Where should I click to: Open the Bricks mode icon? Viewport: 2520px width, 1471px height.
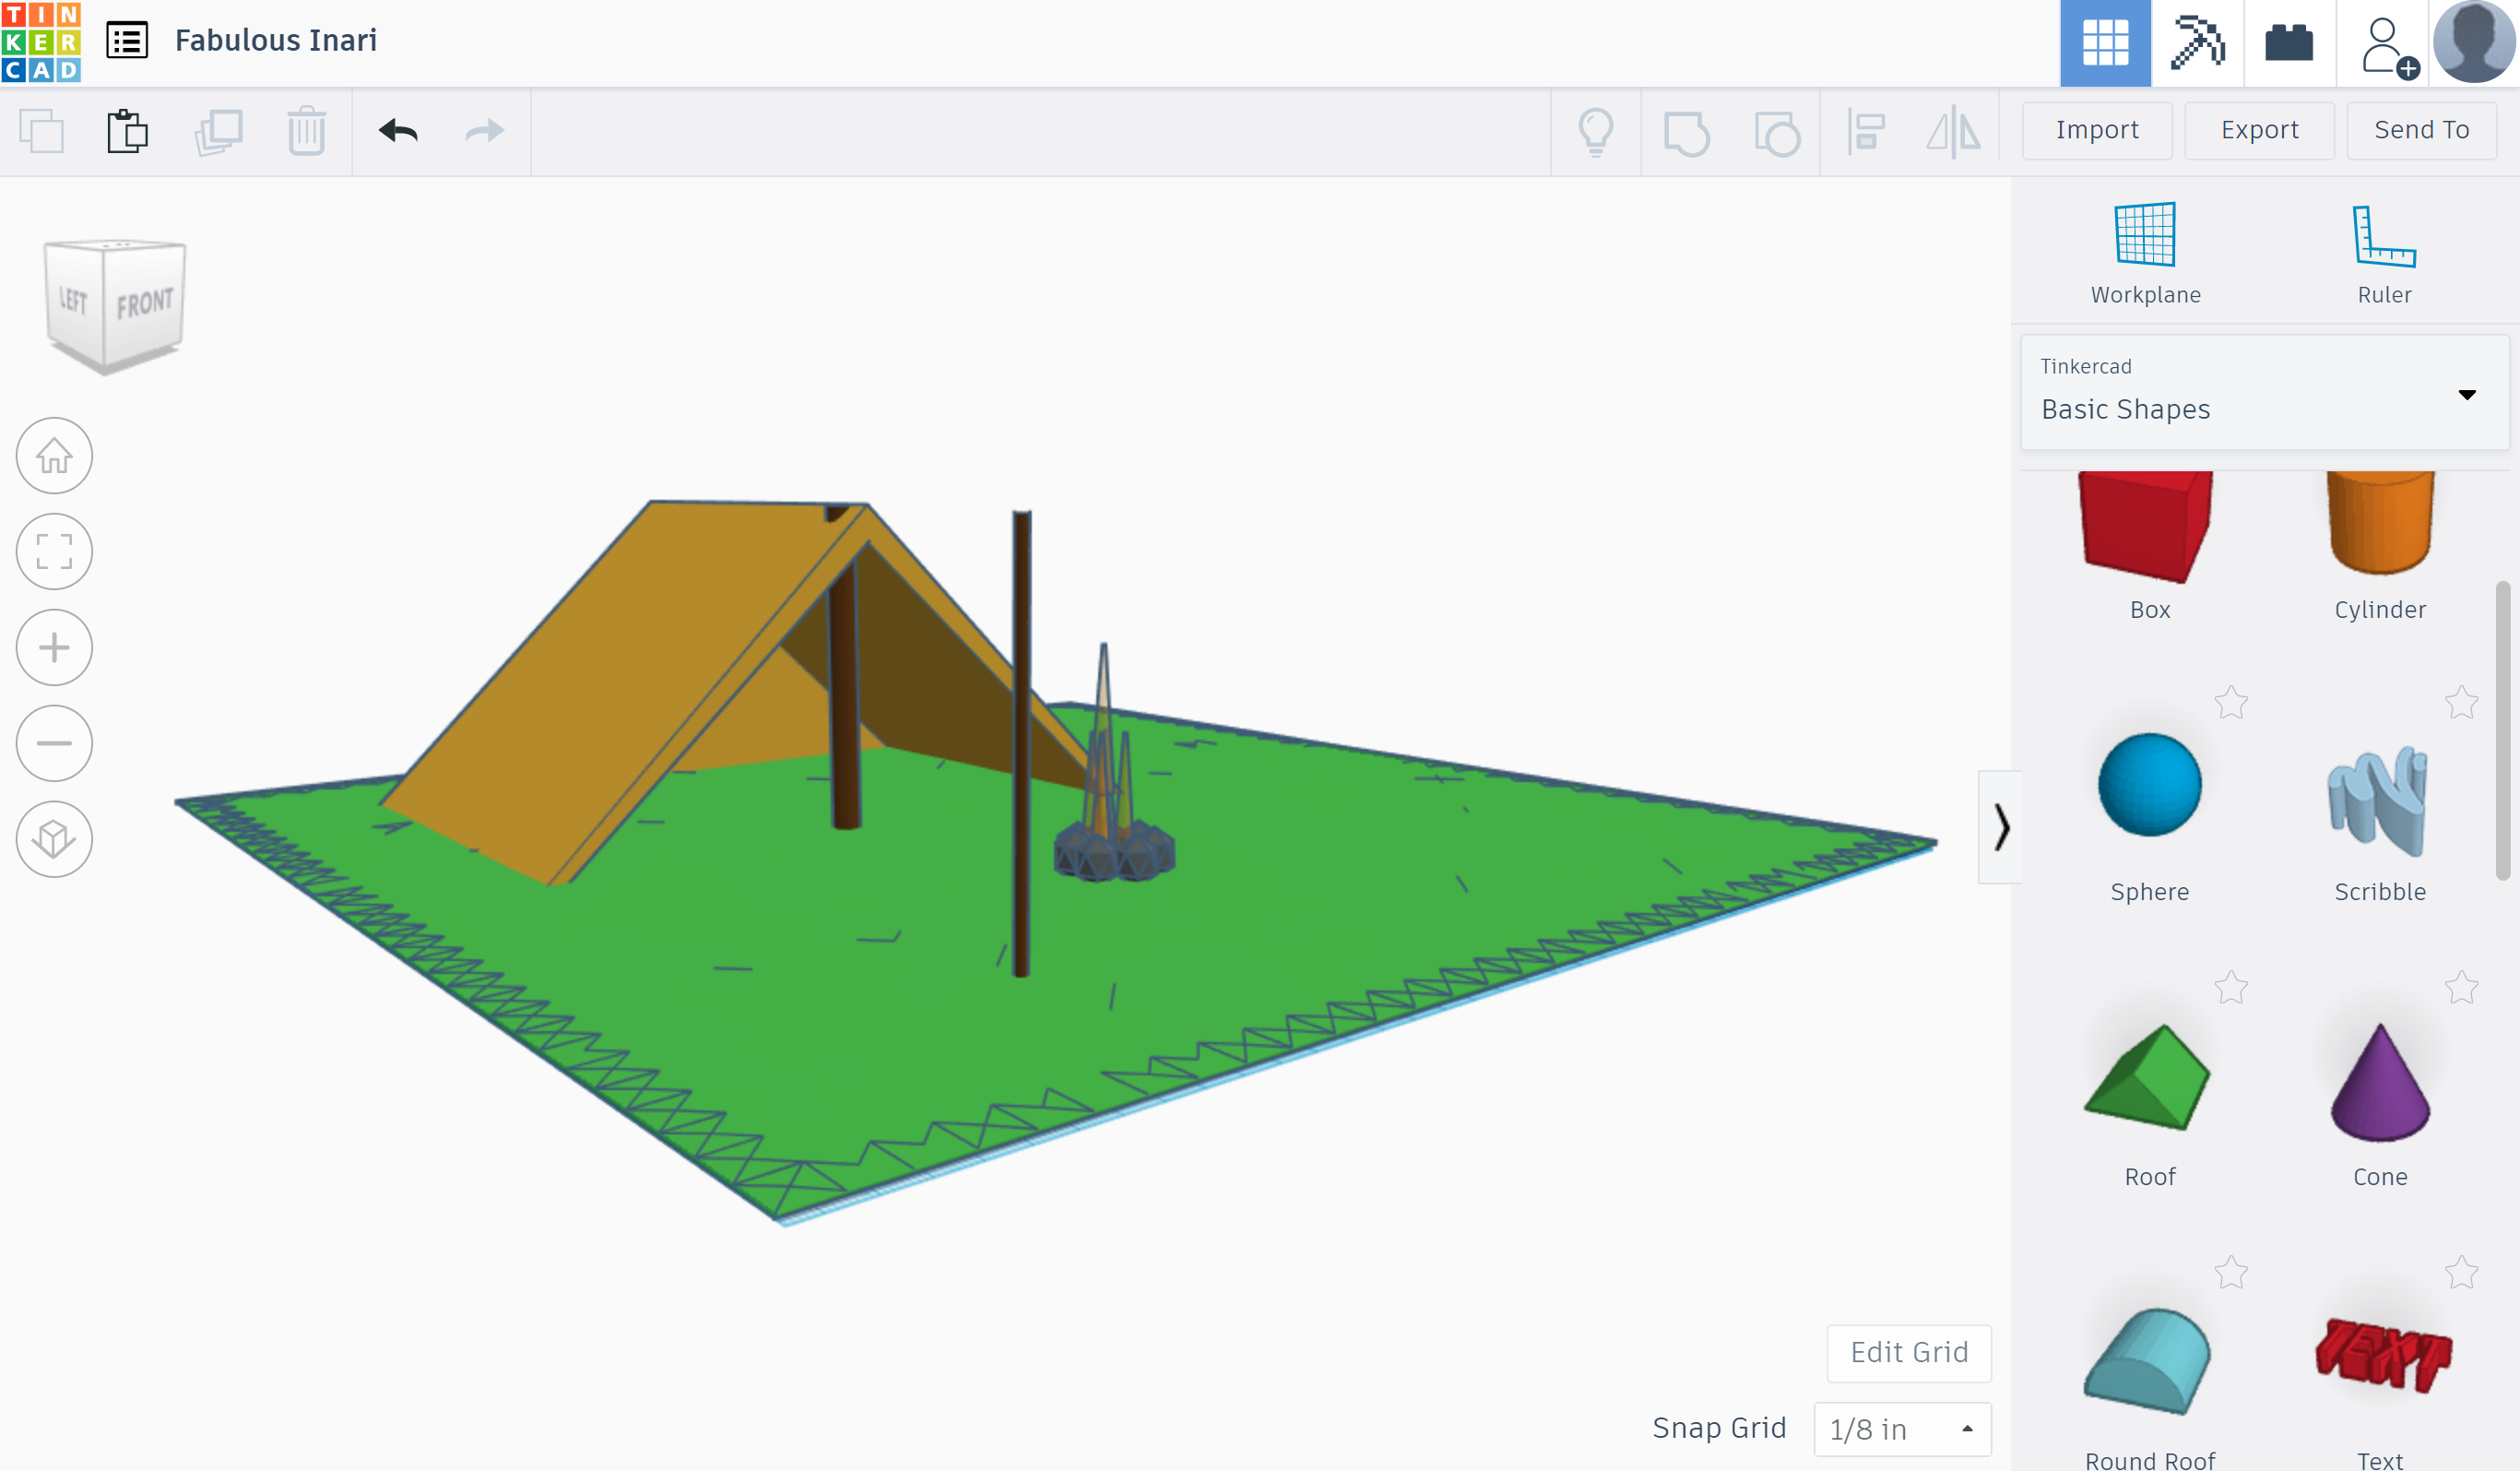[x=2288, y=43]
